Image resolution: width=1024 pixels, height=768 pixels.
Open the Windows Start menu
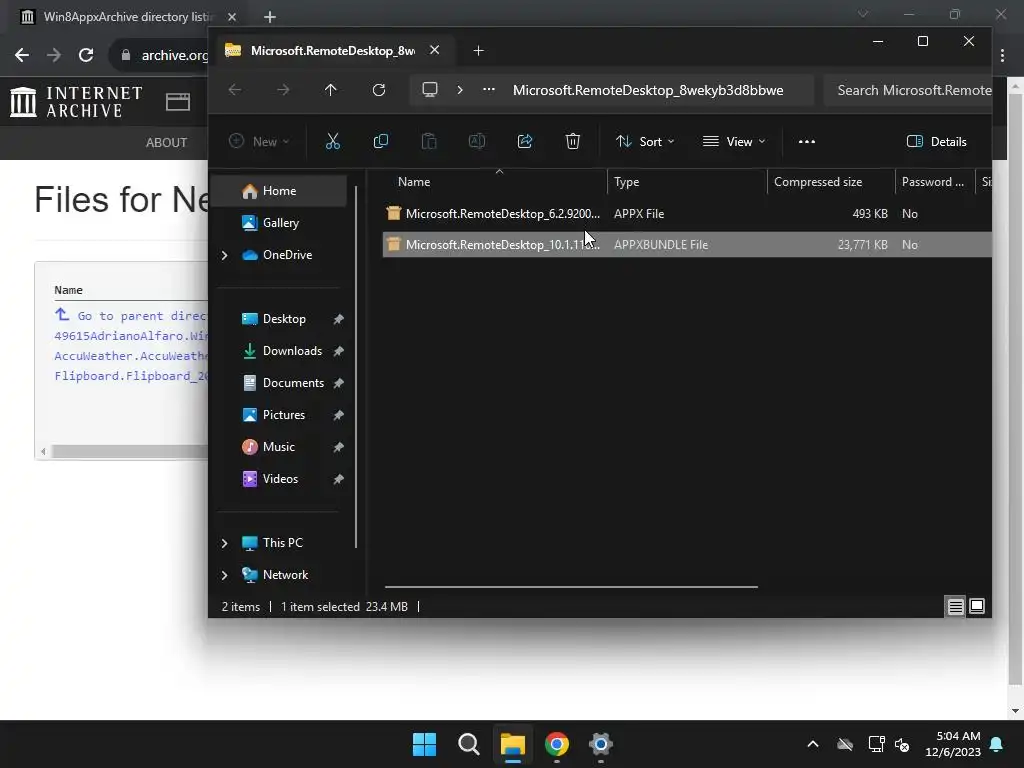coord(424,744)
